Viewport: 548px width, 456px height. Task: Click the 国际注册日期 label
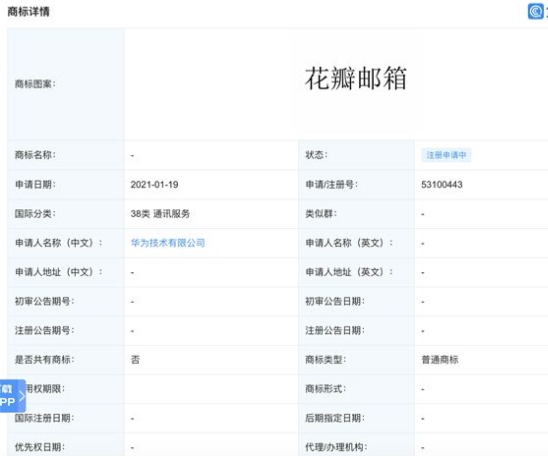pos(44,418)
